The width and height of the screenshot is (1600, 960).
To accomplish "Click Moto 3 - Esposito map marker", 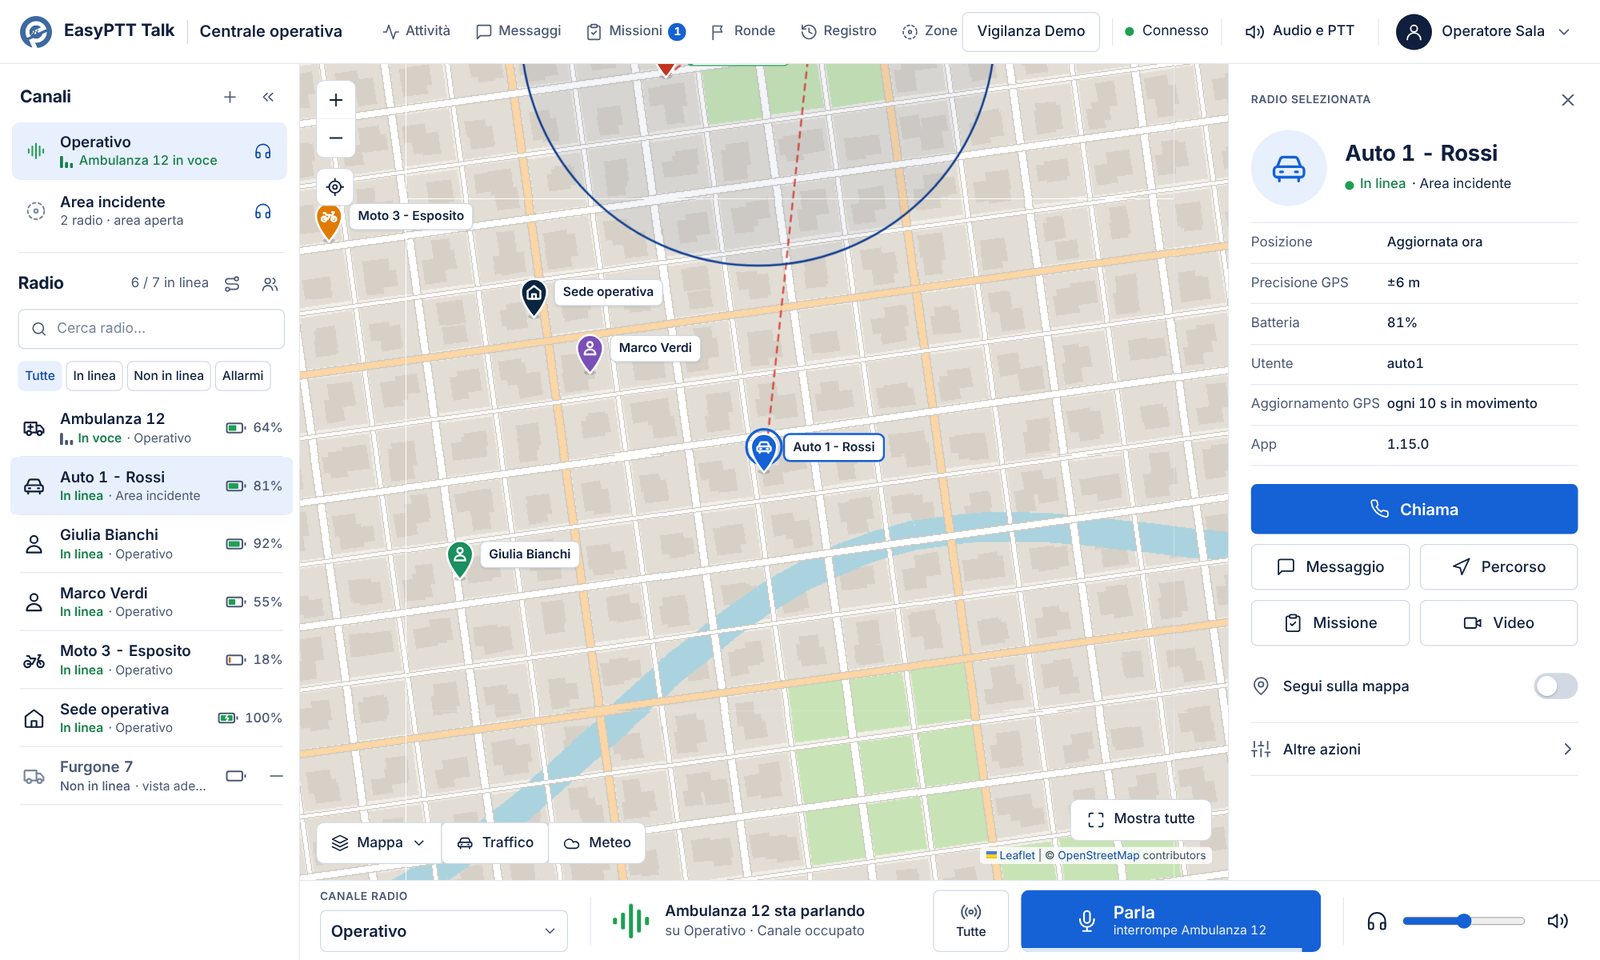I will click(x=328, y=221).
